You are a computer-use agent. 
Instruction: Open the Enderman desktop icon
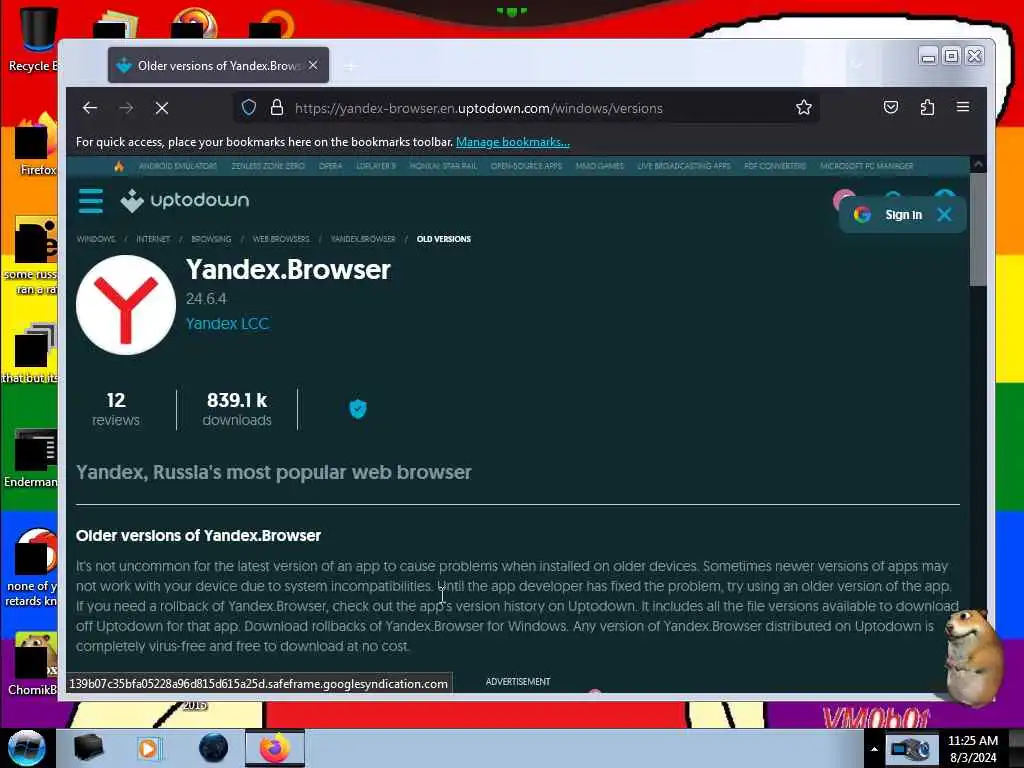click(x=31, y=458)
